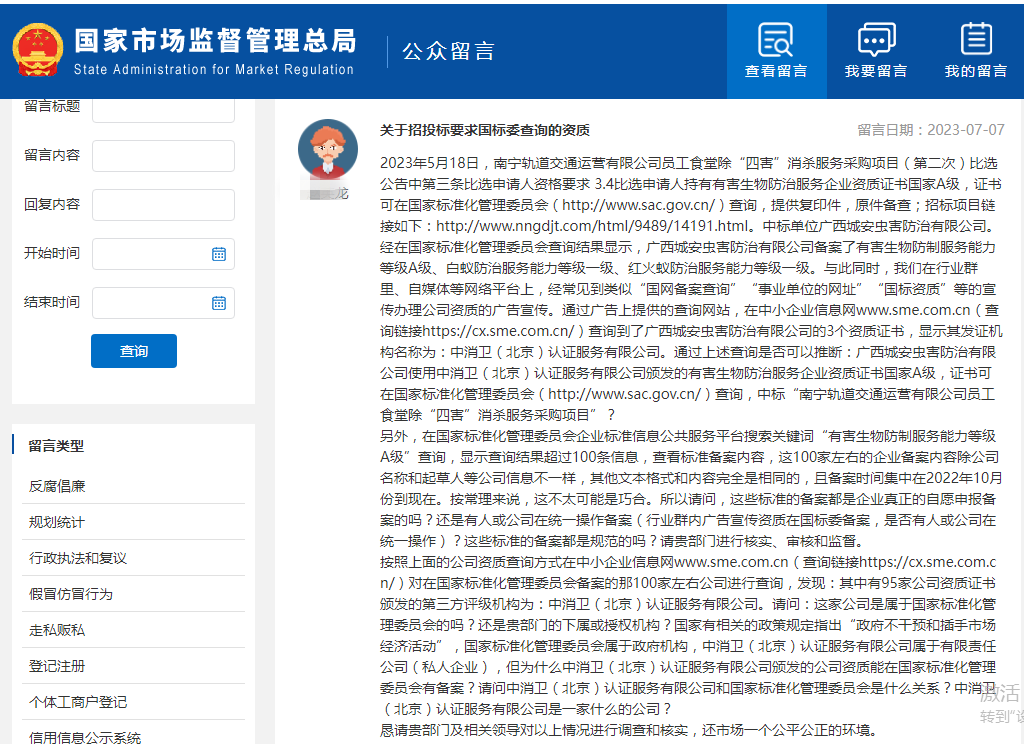
Task: Open the 查看留言 tab
Action: 776,52
